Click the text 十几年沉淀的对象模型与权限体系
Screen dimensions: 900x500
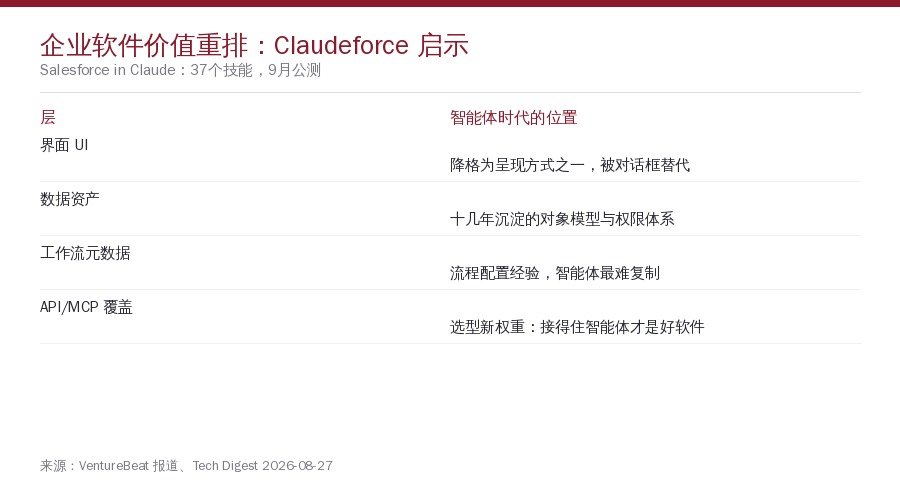click(562, 219)
